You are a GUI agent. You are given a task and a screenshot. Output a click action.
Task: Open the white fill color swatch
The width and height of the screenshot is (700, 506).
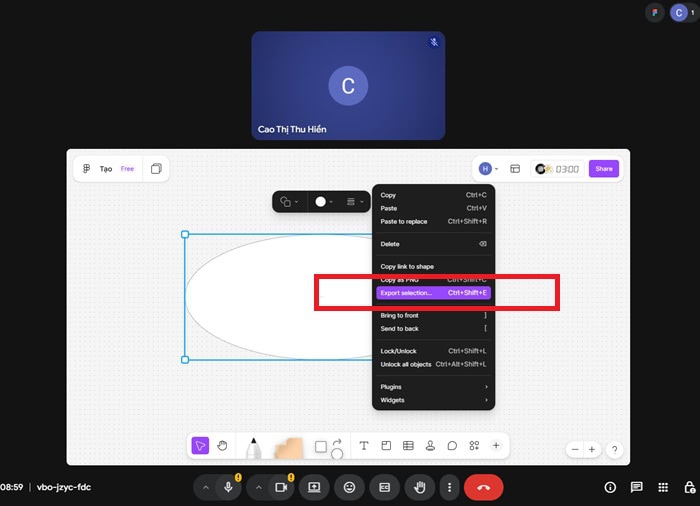pos(322,202)
